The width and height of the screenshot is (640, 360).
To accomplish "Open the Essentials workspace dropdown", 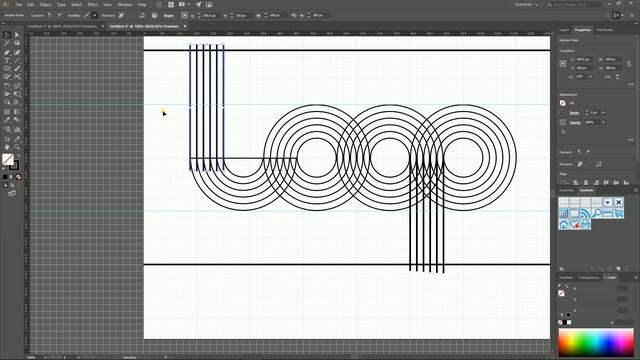I will pyautogui.click(x=526, y=4).
